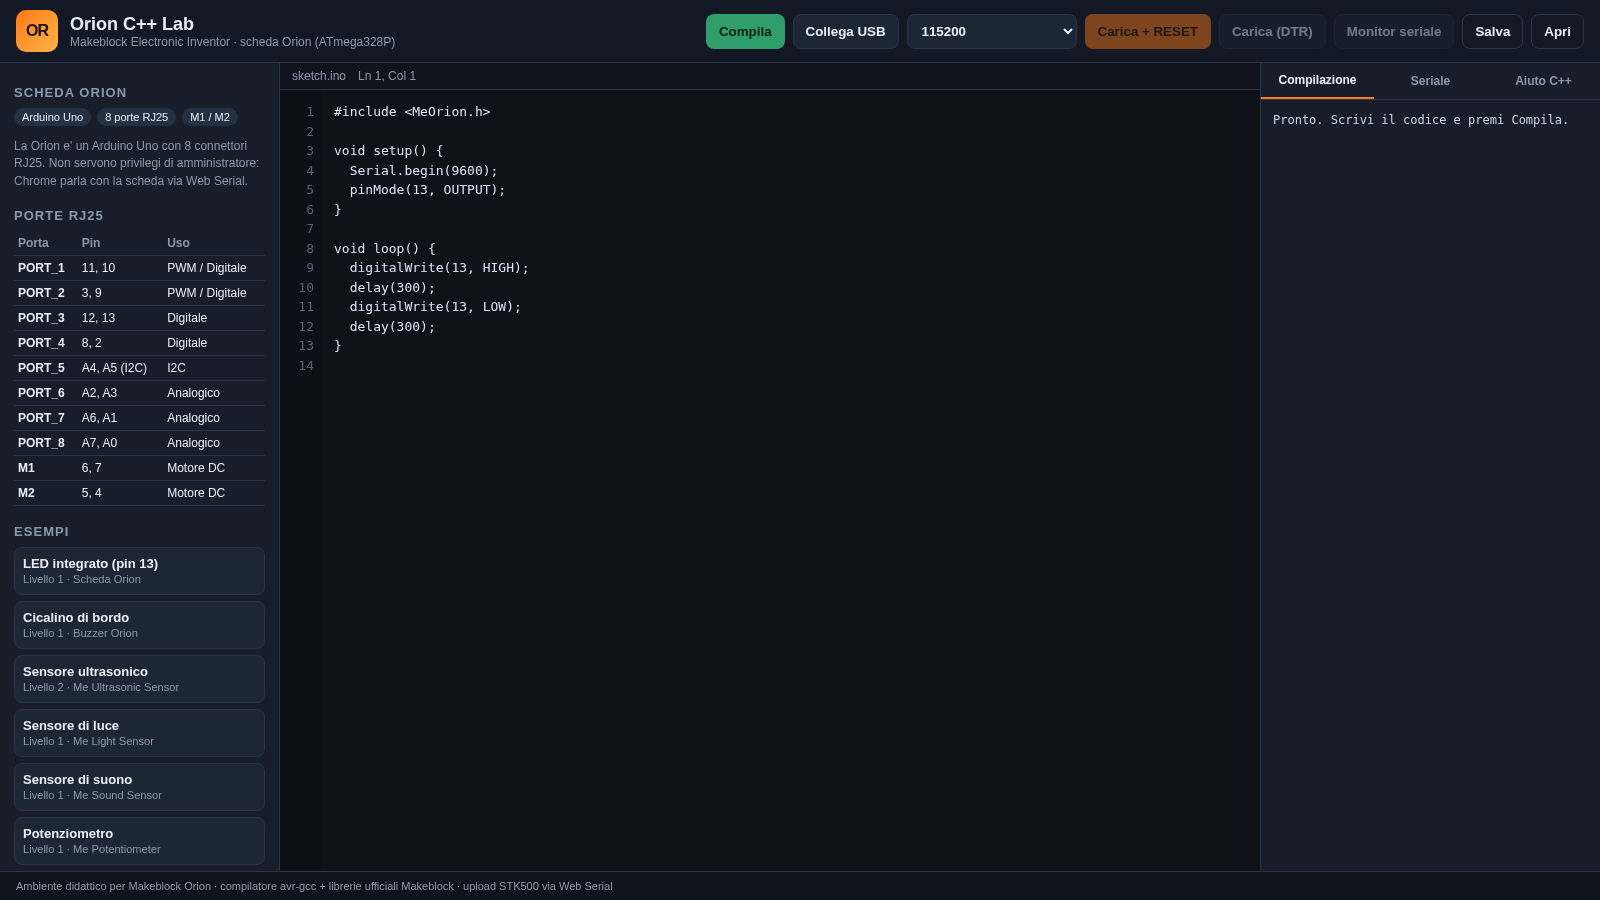Select the PORT_1 table row
Image resolution: width=1600 pixels, height=900 pixels.
click(x=139, y=268)
